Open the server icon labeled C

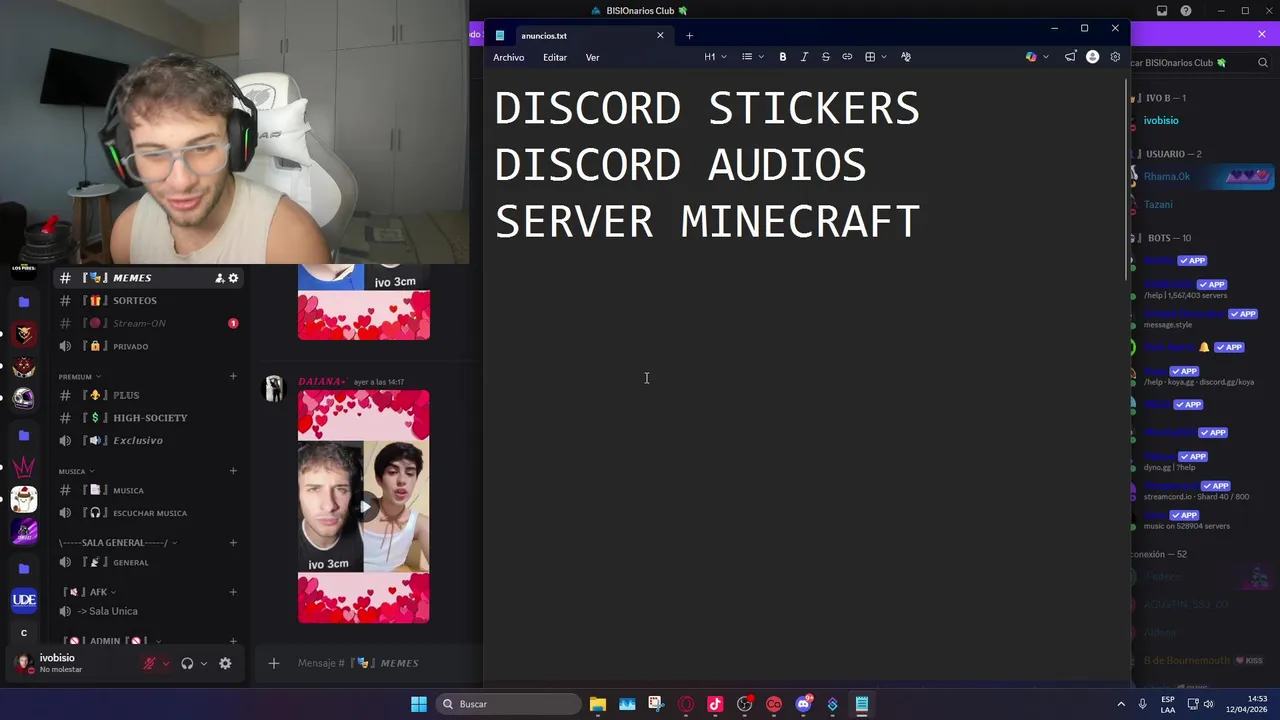coord(24,633)
